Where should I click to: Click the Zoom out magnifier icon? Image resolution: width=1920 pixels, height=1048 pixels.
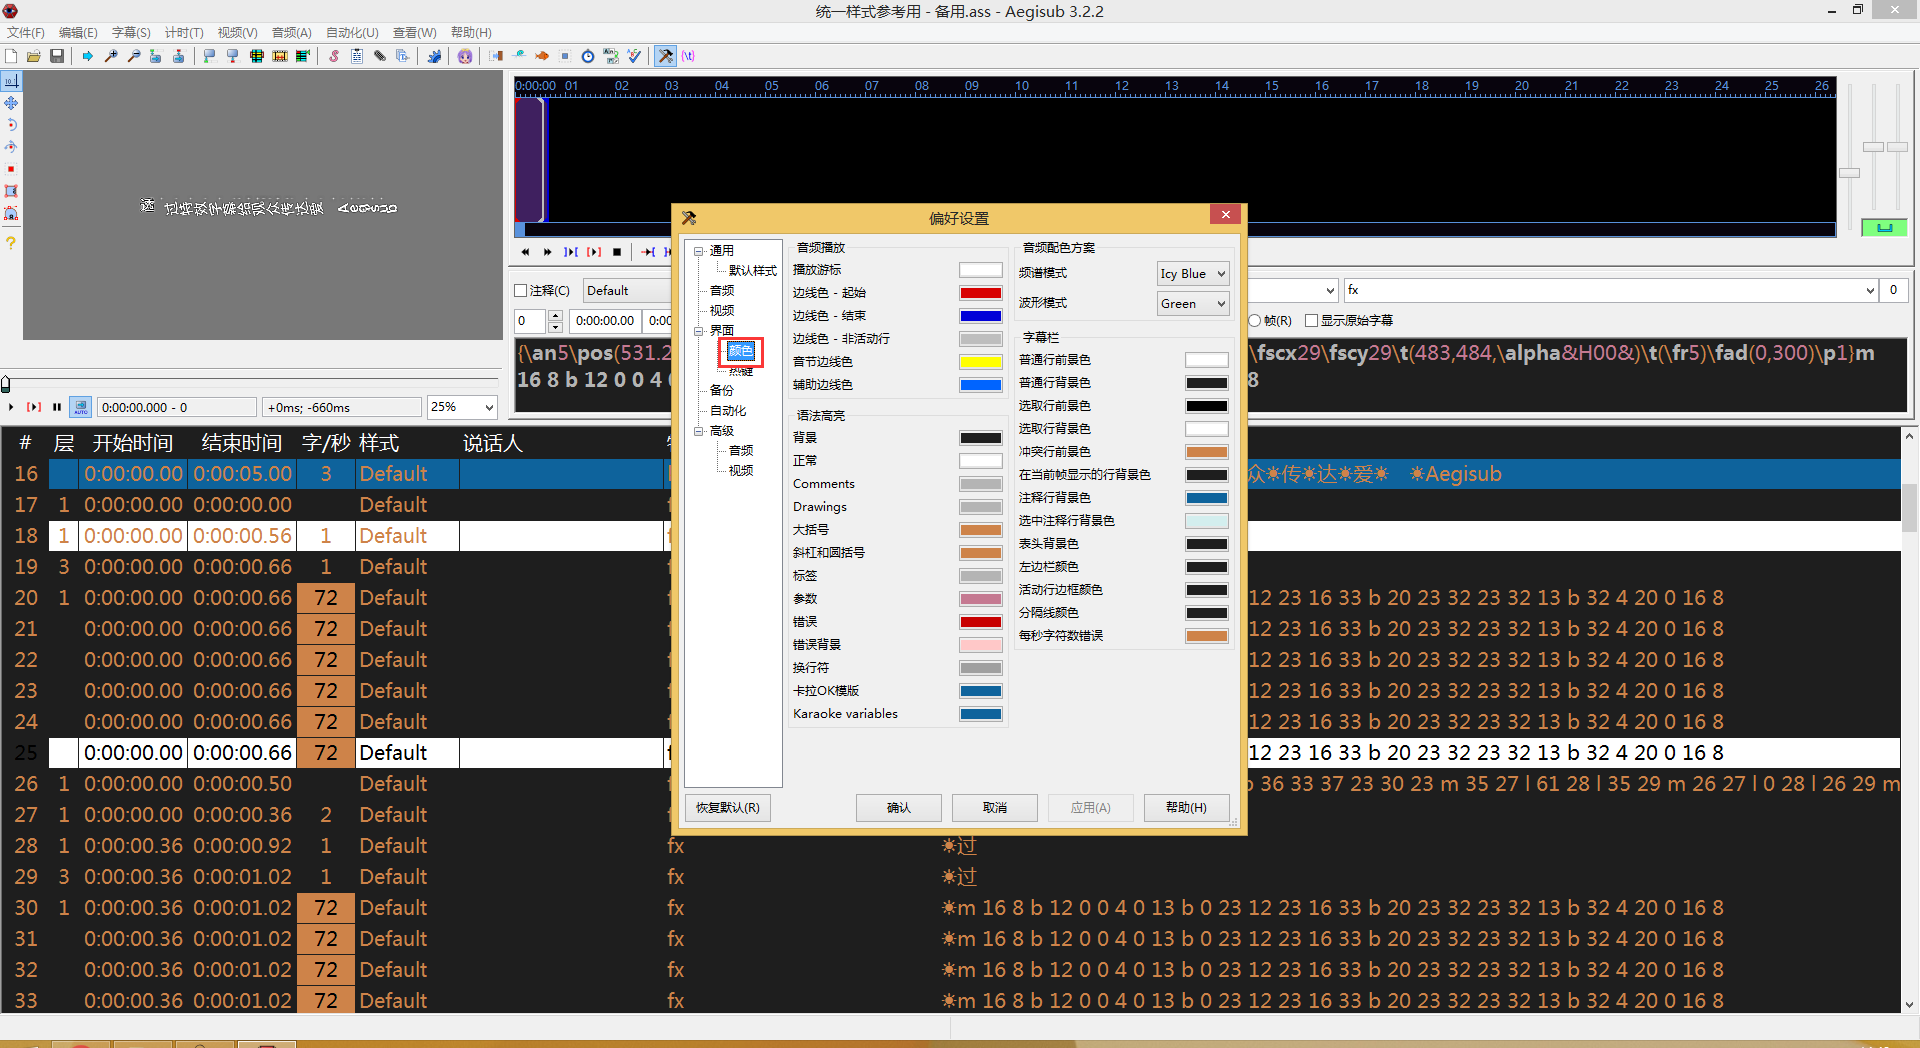point(133,56)
